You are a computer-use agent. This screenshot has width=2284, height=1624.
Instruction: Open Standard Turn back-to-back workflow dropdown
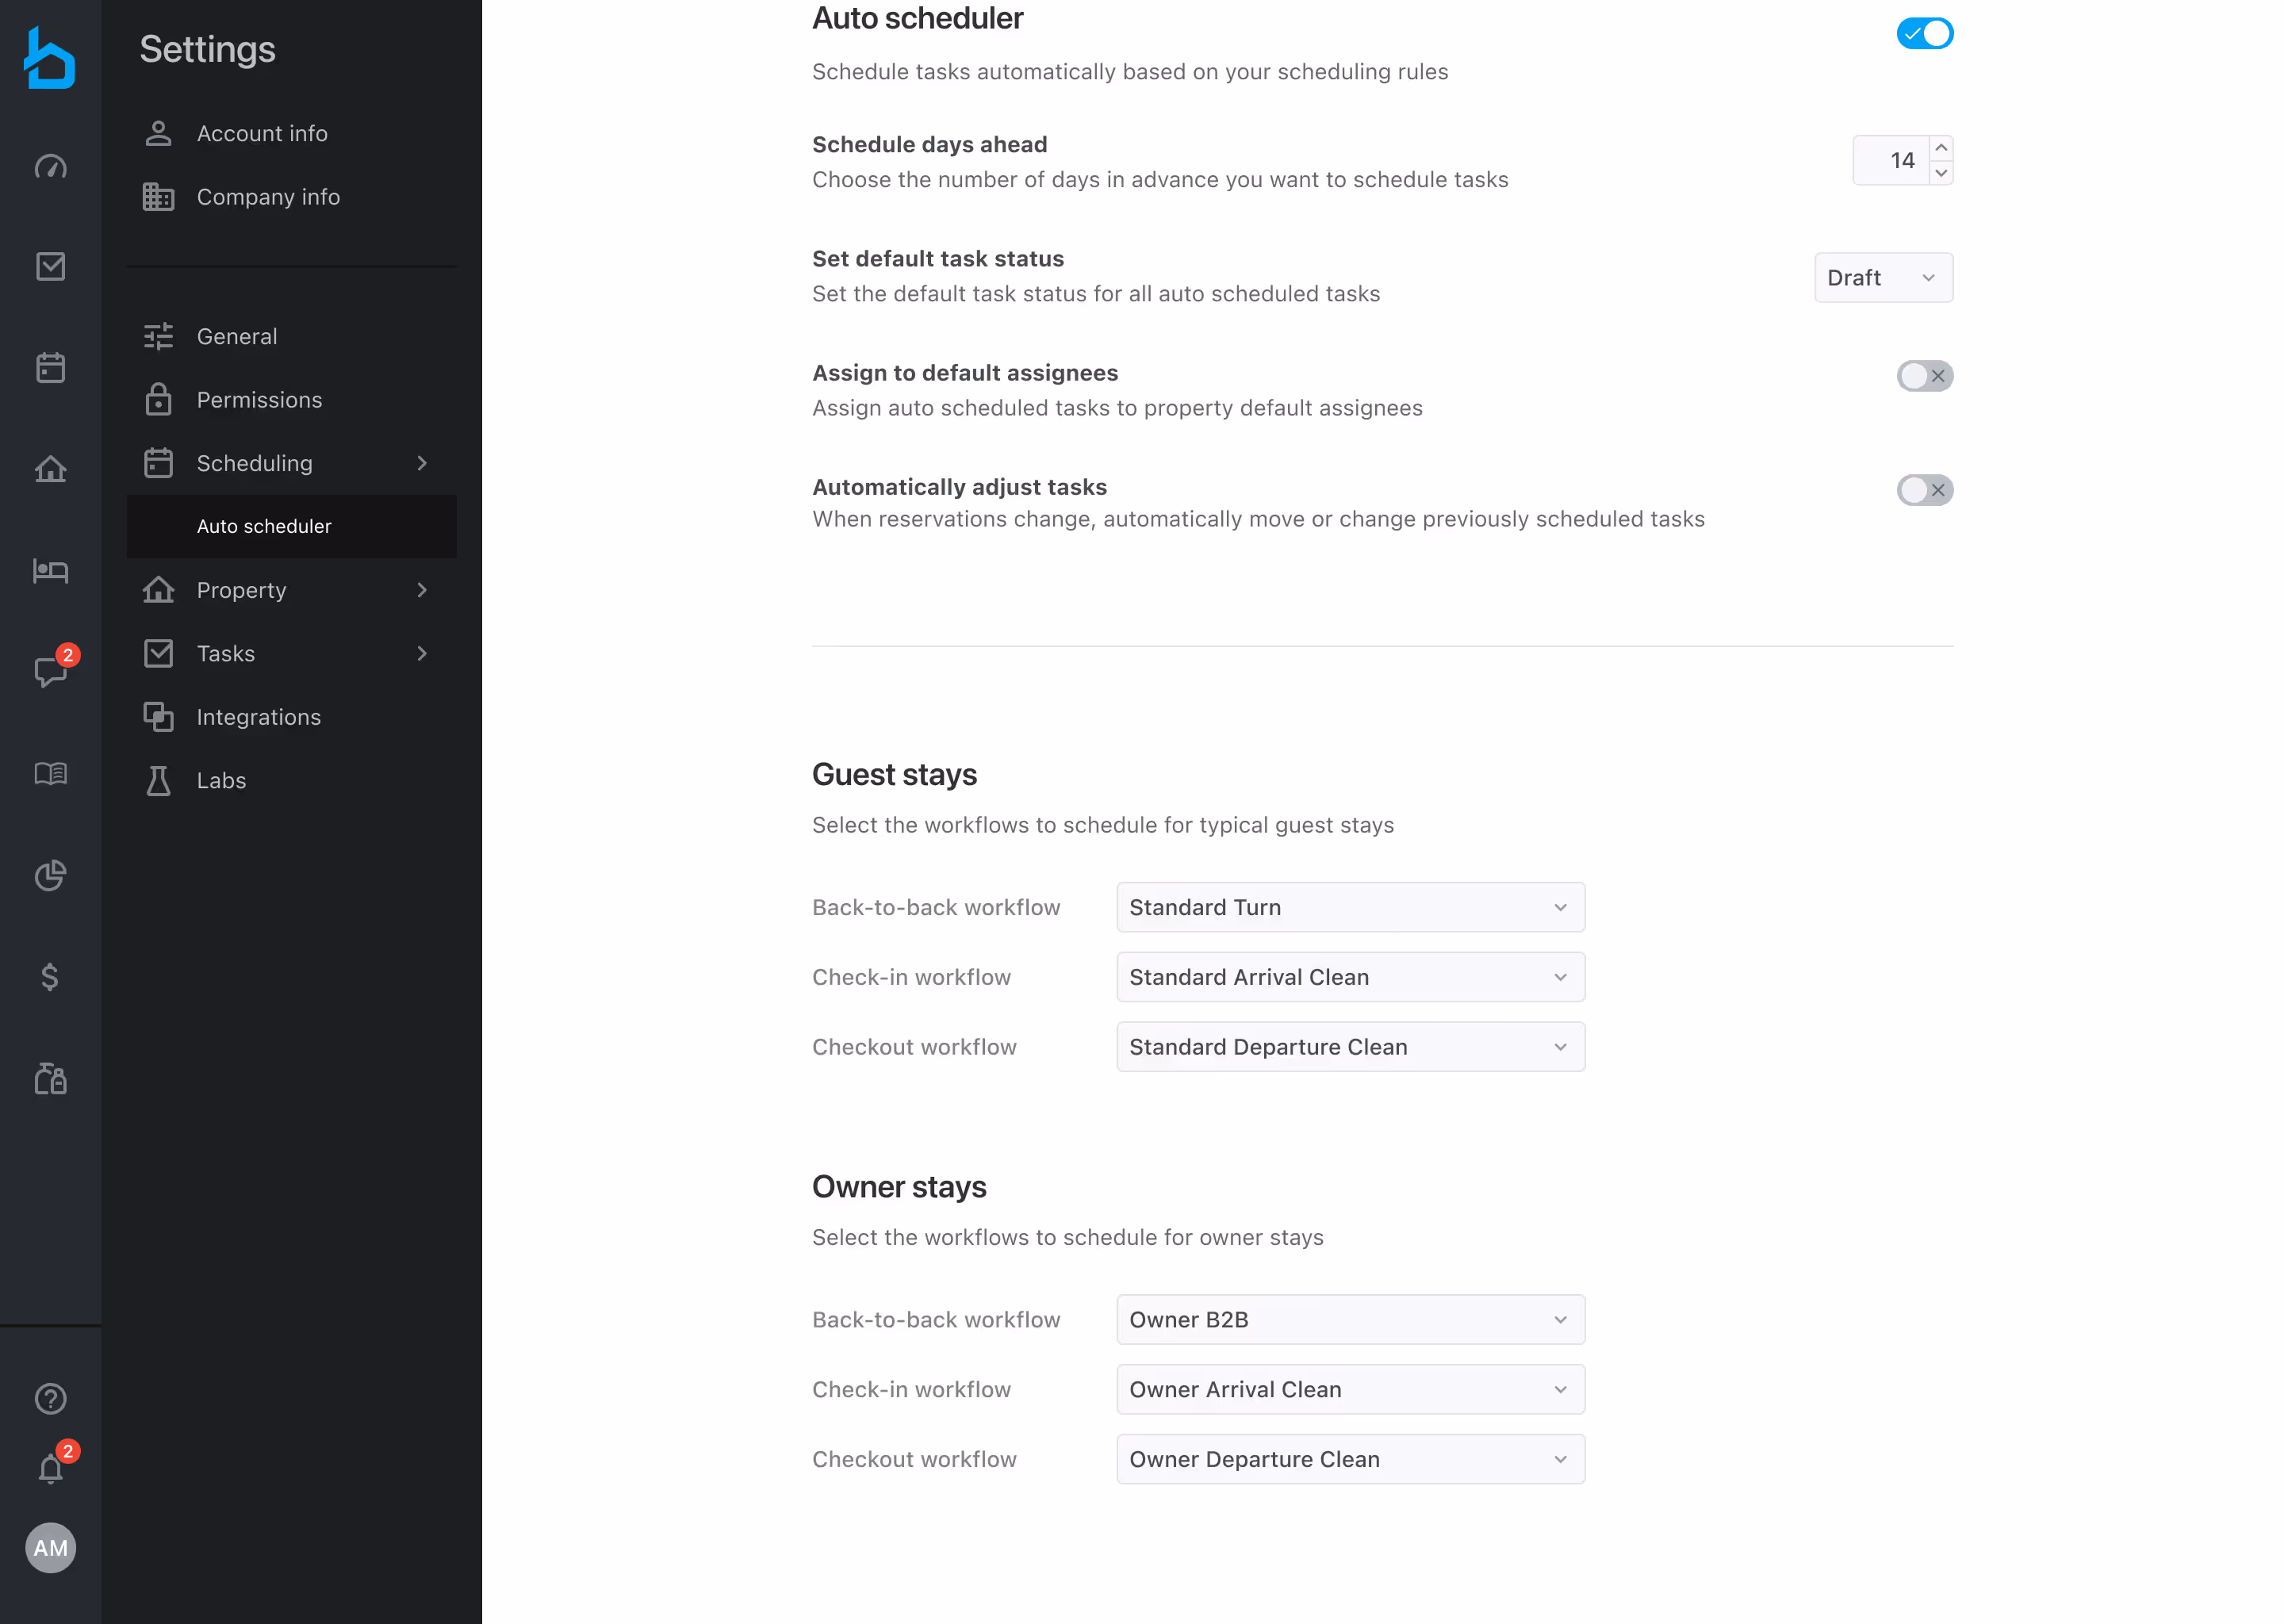pyautogui.click(x=1349, y=907)
